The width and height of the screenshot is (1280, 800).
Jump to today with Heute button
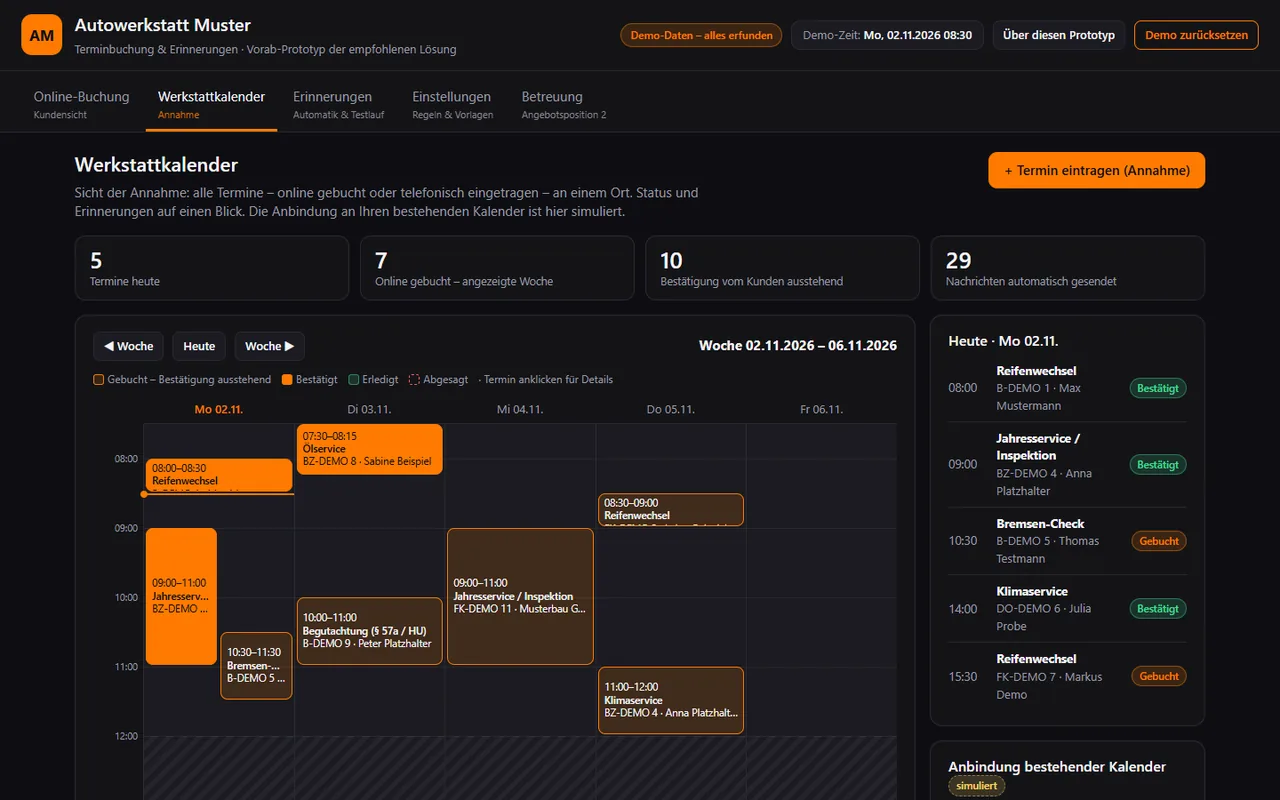pyautogui.click(x=199, y=346)
